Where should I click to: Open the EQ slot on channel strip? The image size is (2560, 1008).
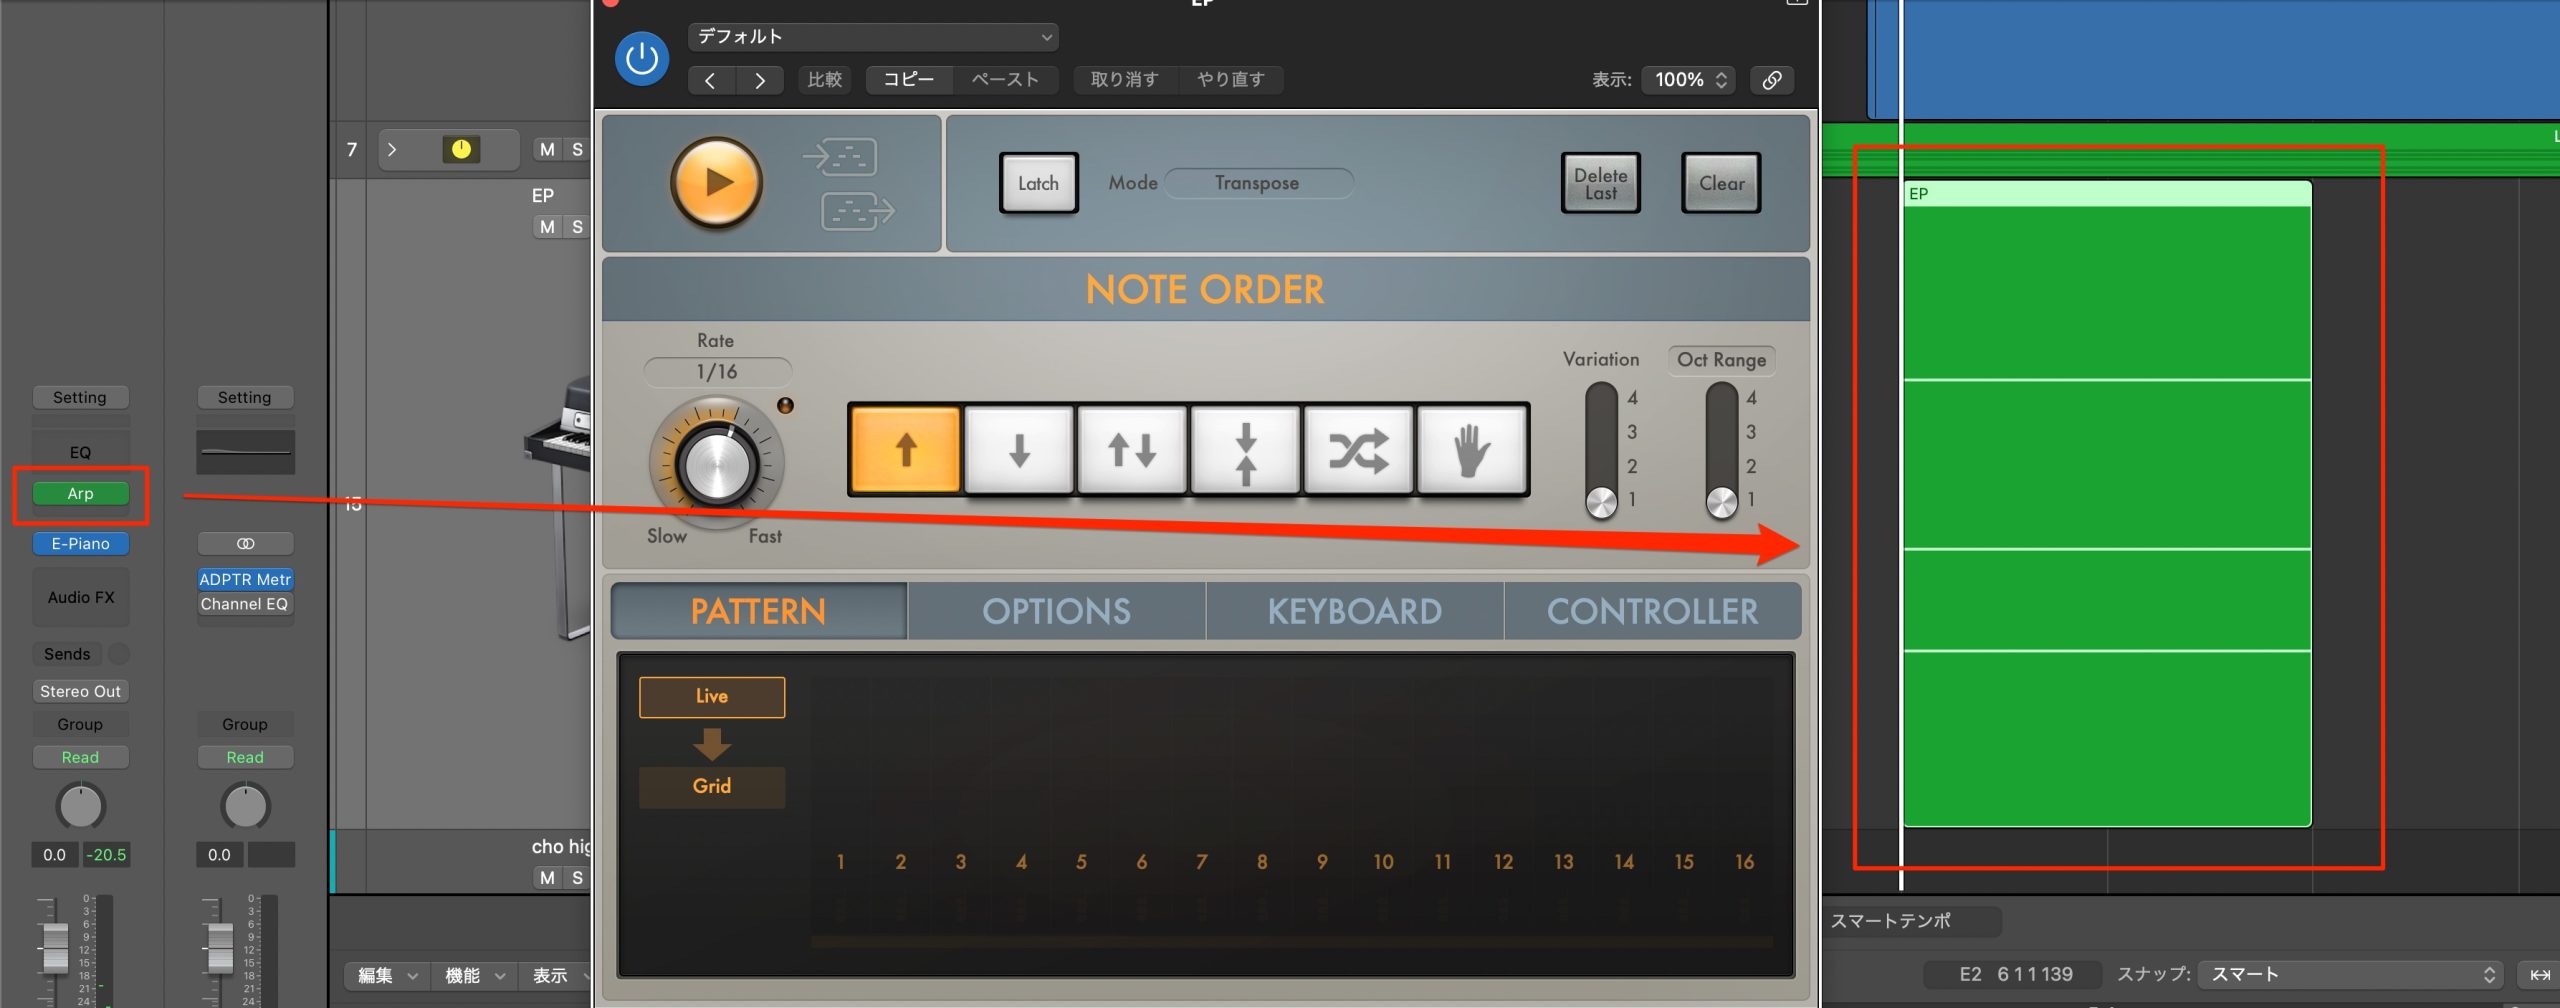pyautogui.click(x=81, y=452)
